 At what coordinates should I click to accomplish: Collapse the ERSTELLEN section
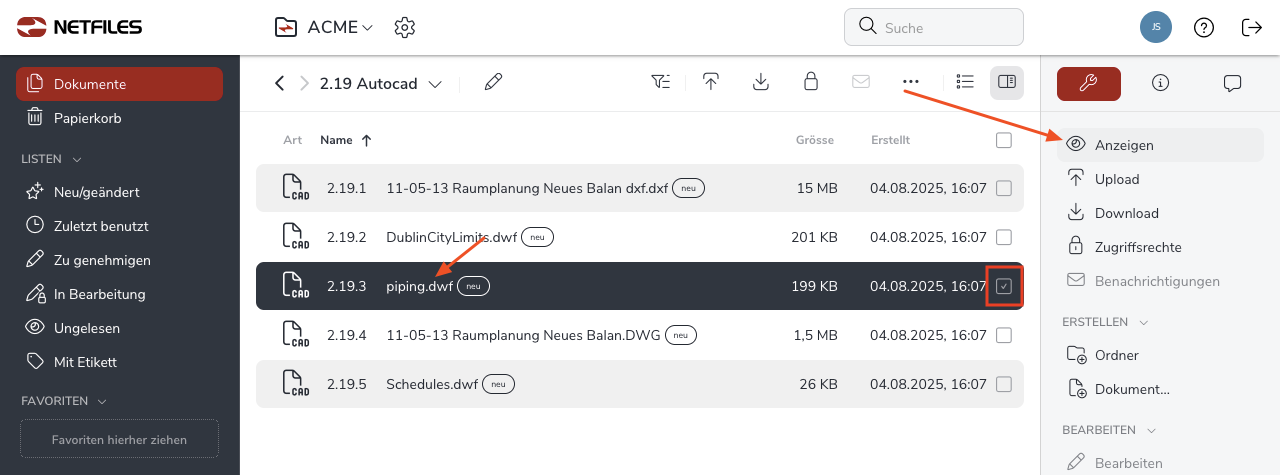(x=1144, y=322)
